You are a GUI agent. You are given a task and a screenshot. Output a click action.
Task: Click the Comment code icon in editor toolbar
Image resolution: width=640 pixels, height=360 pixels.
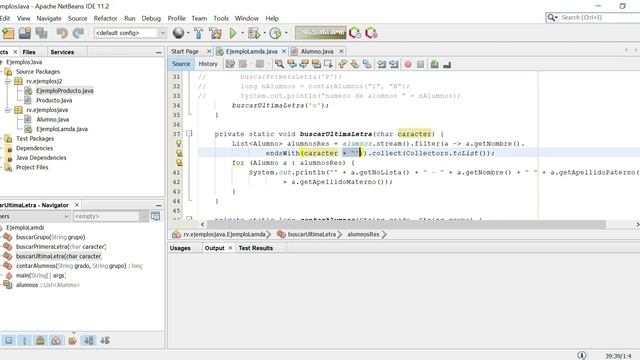pyautogui.click(x=434, y=64)
